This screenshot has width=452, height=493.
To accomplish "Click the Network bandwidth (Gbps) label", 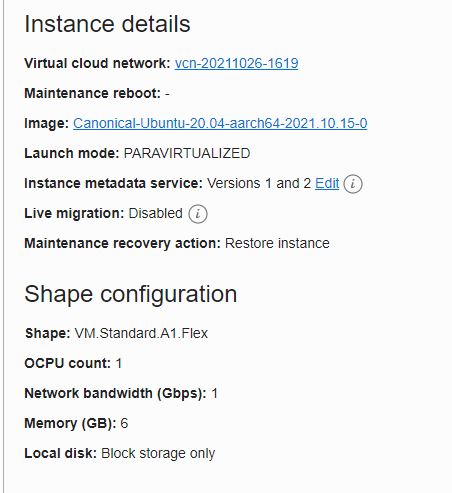I will click(115, 393).
